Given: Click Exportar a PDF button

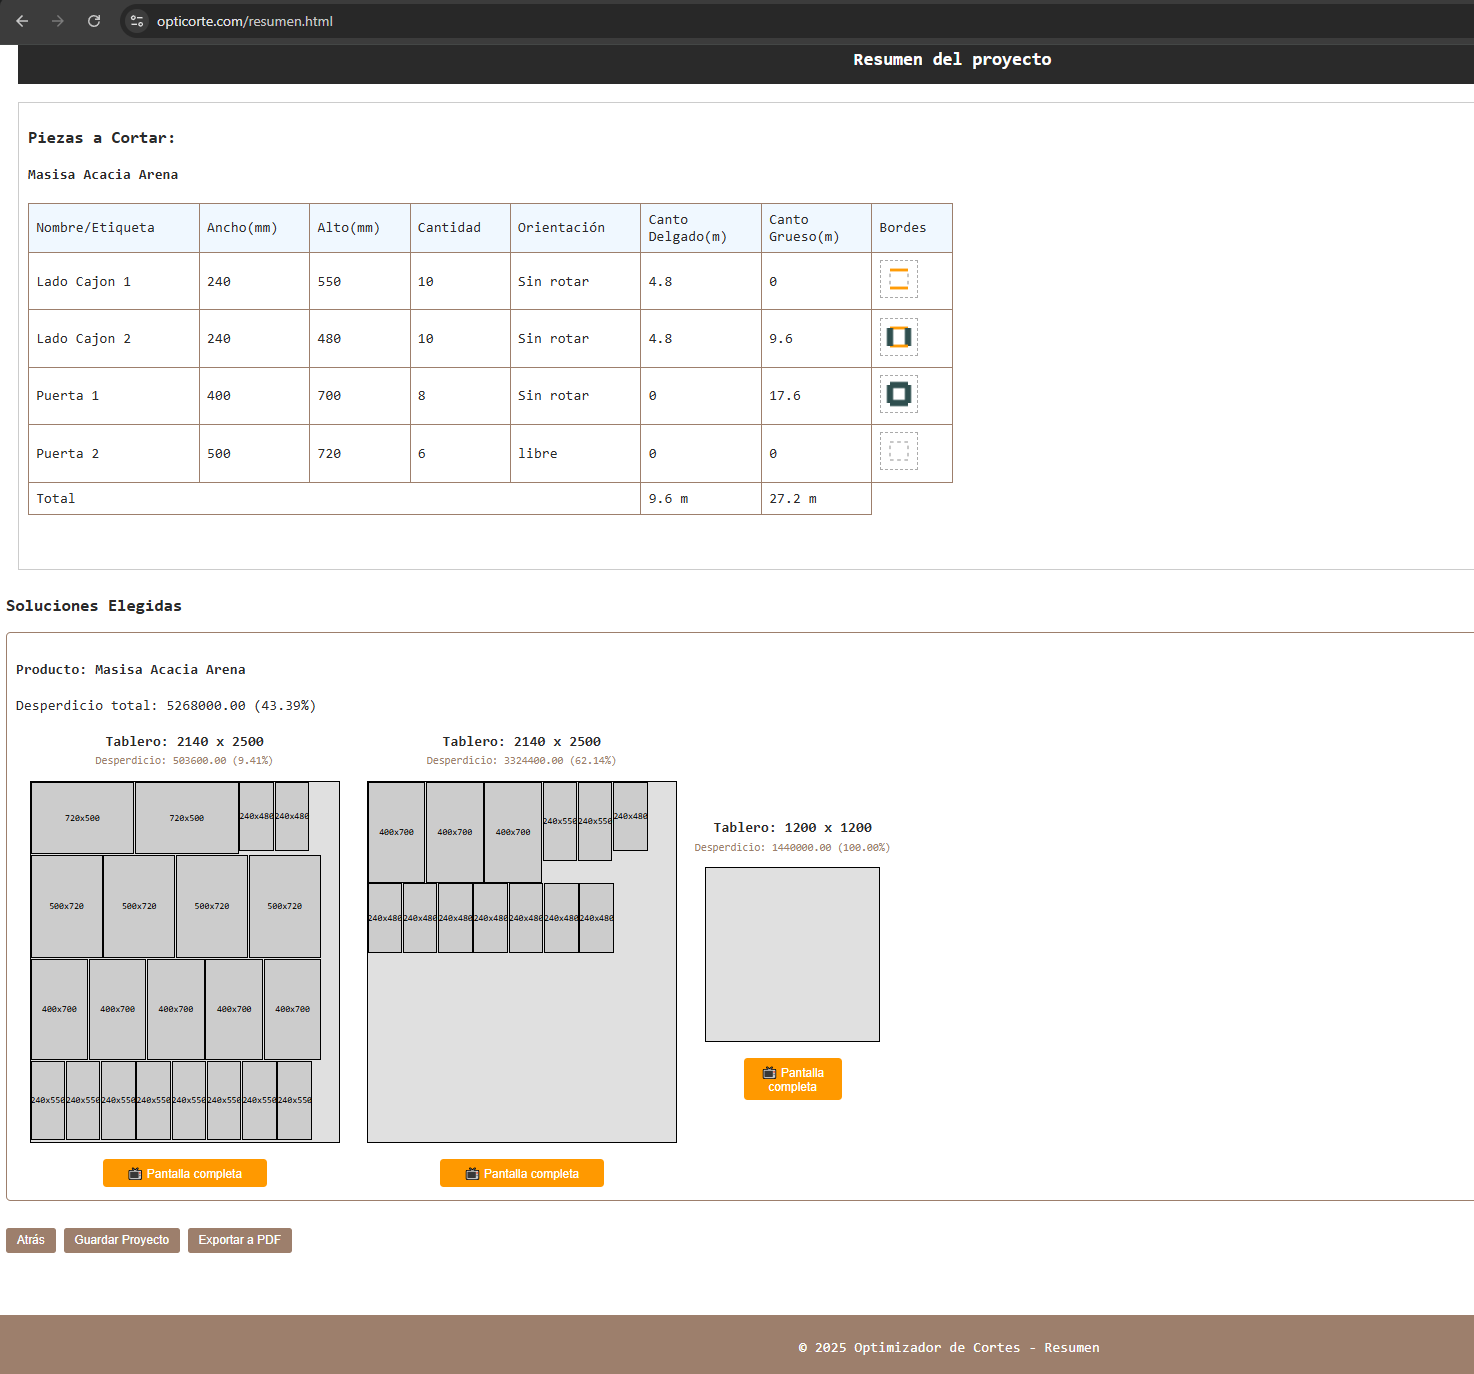Looking at the screenshot, I should pos(240,1240).
